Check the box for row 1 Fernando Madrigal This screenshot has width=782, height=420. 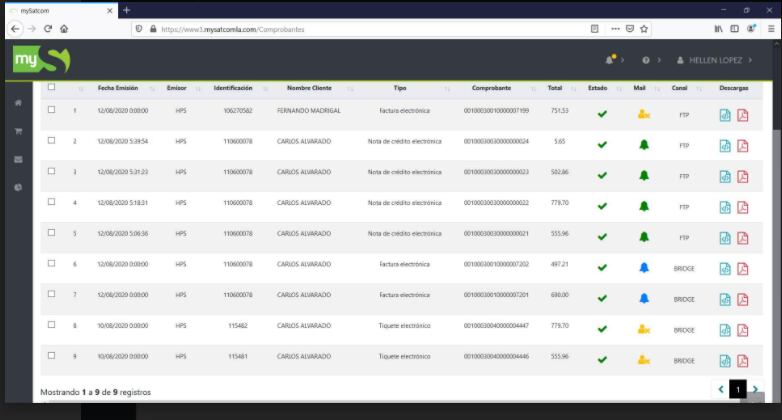51,110
